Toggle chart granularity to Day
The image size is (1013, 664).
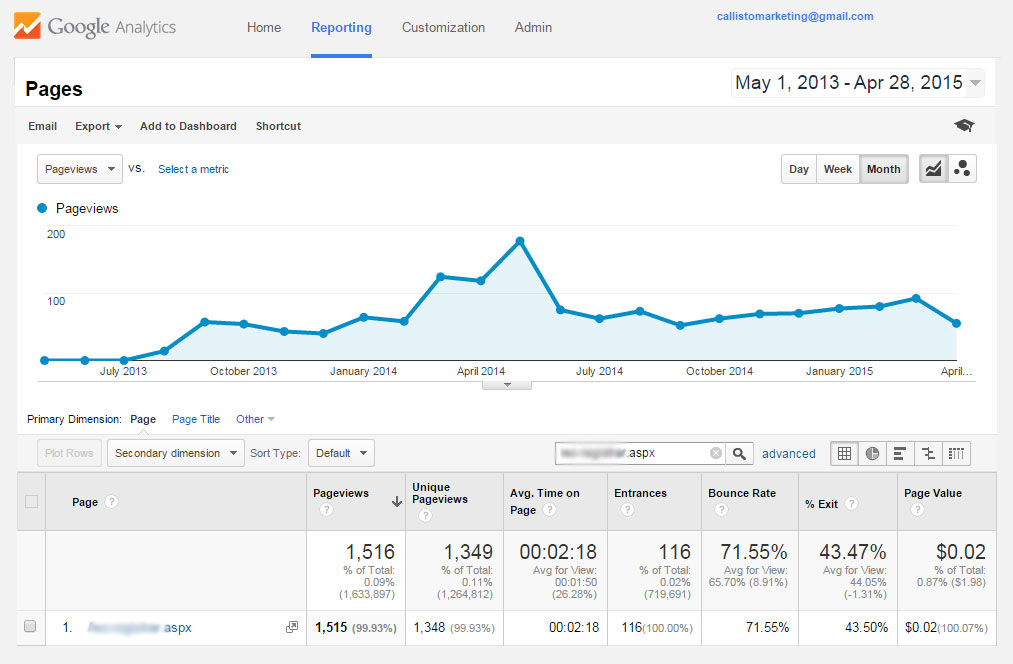pyautogui.click(x=798, y=169)
